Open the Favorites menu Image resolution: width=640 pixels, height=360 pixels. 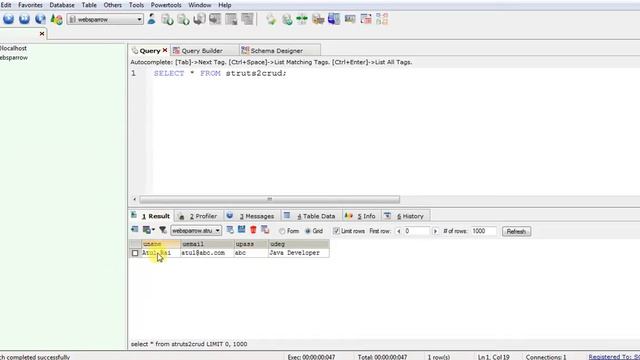tap(30, 5)
